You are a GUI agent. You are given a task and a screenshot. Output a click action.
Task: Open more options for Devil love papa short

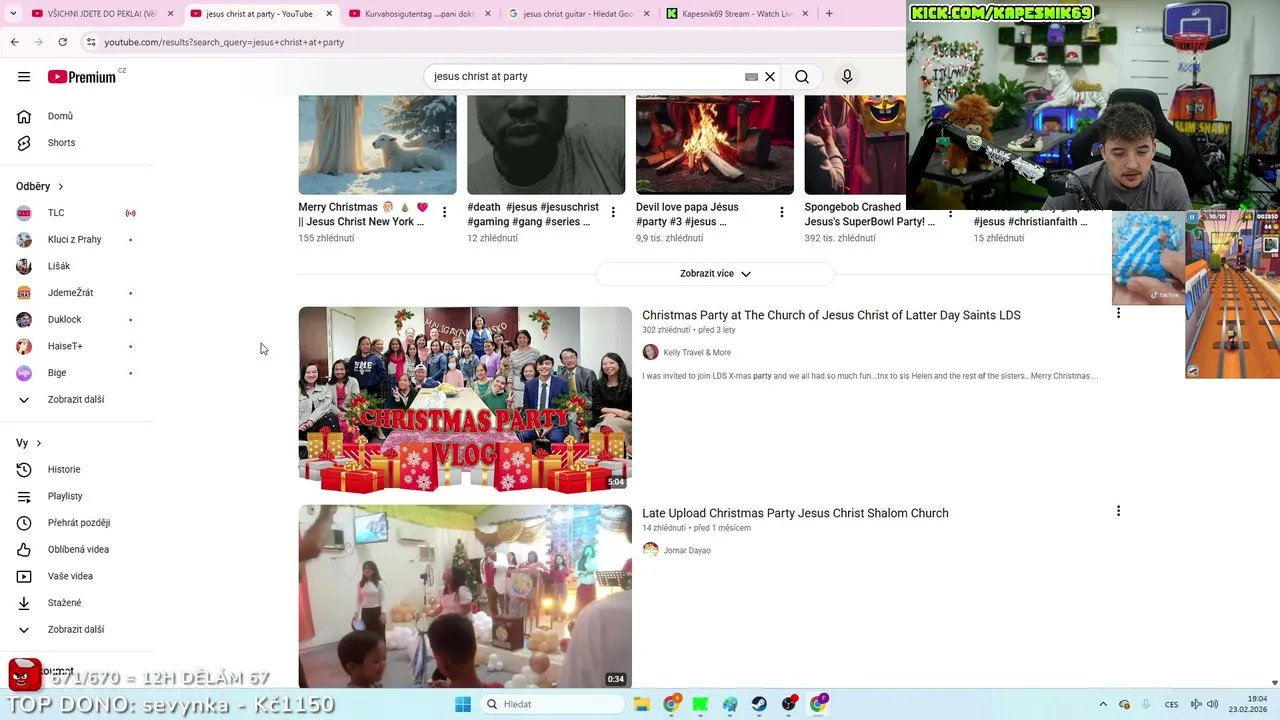(782, 212)
